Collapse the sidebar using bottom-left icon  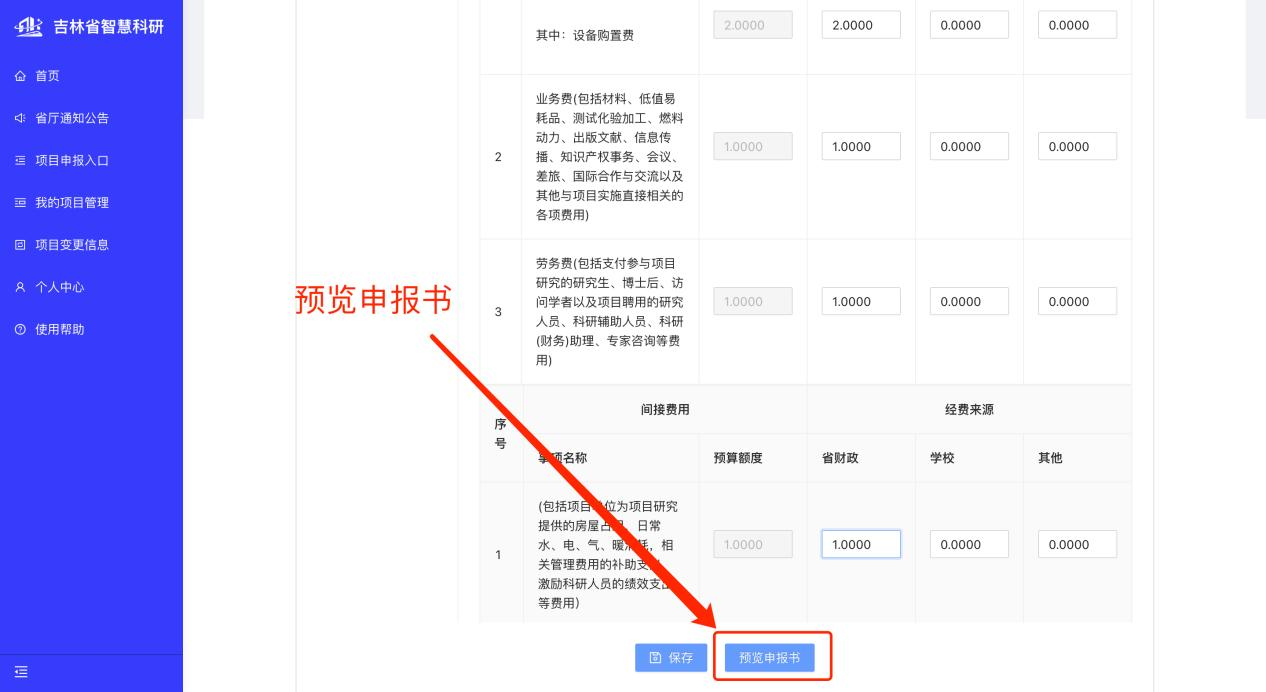tap(20, 673)
